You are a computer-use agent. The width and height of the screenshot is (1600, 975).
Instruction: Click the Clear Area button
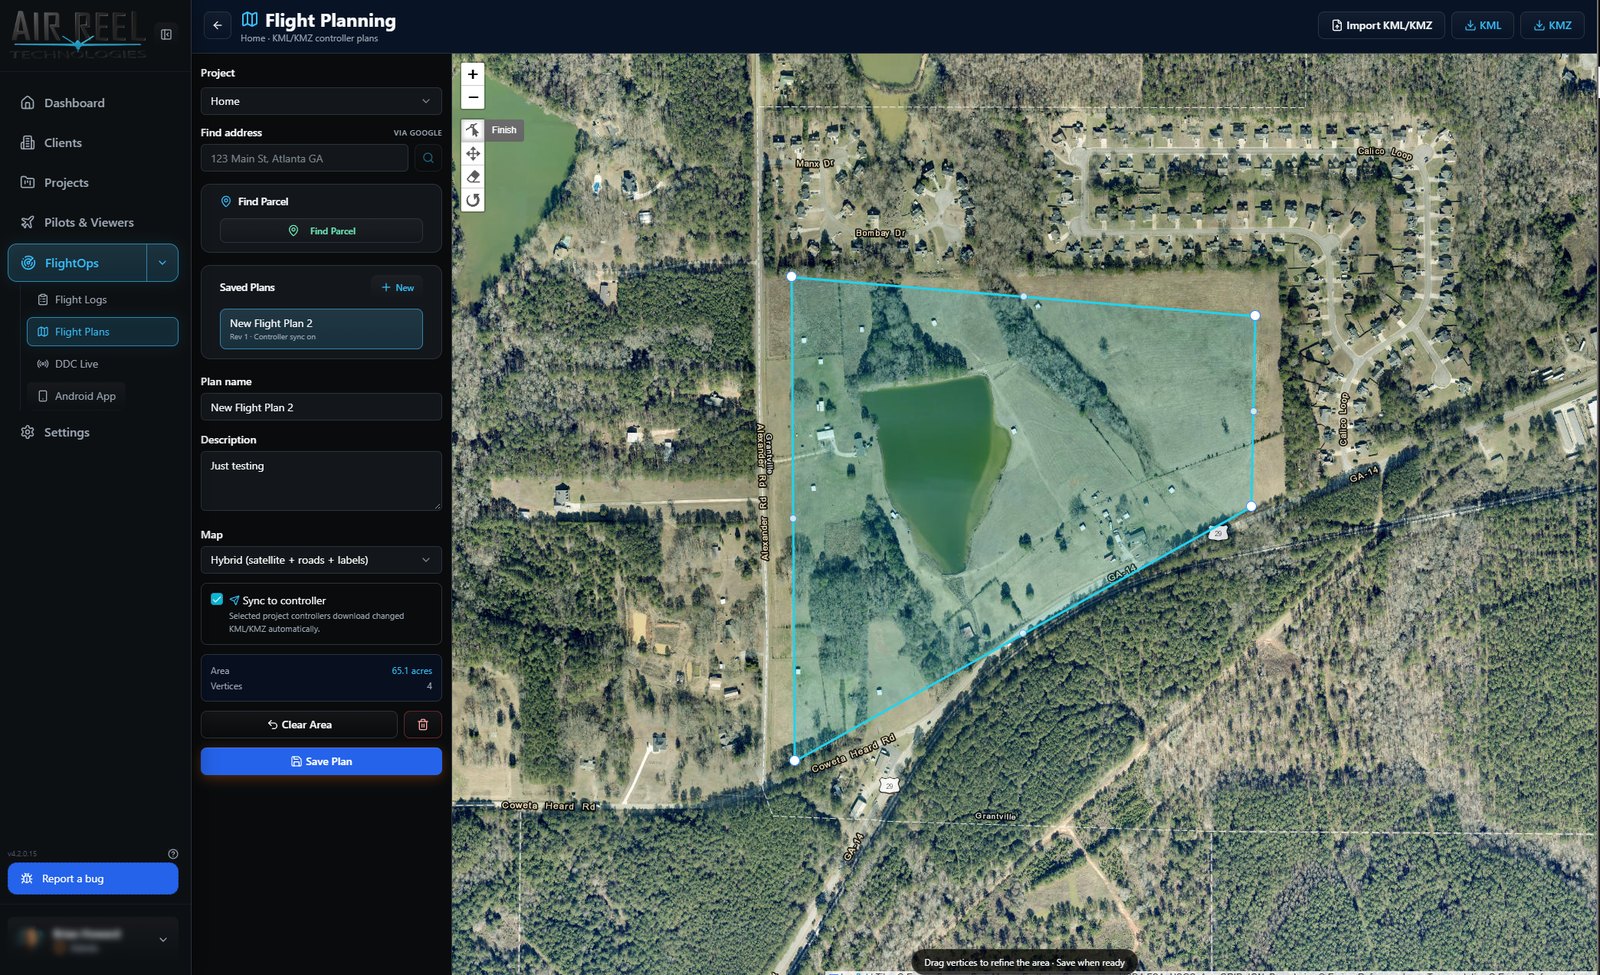(x=299, y=724)
